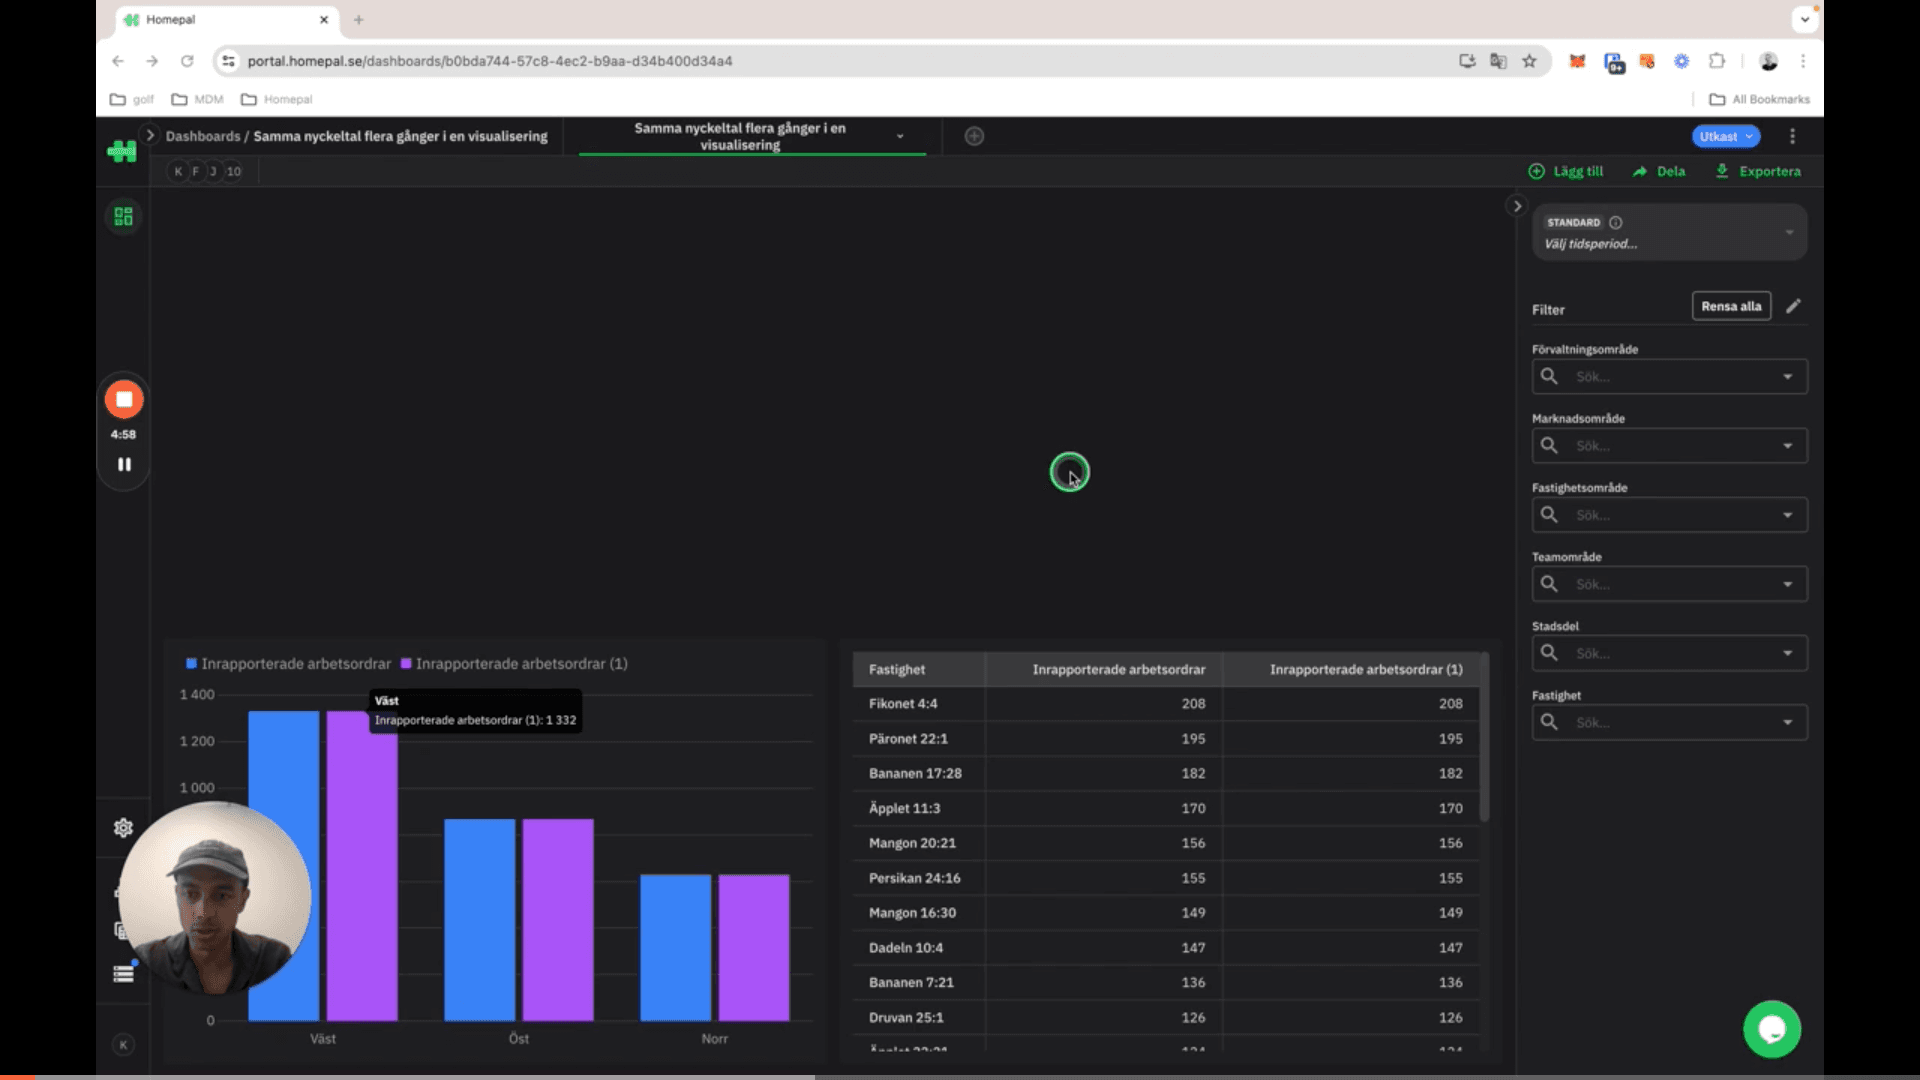Select the Fikonet 4:4 table row
Image resolution: width=1920 pixels, height=1080 pixels.
point(1166,704)
